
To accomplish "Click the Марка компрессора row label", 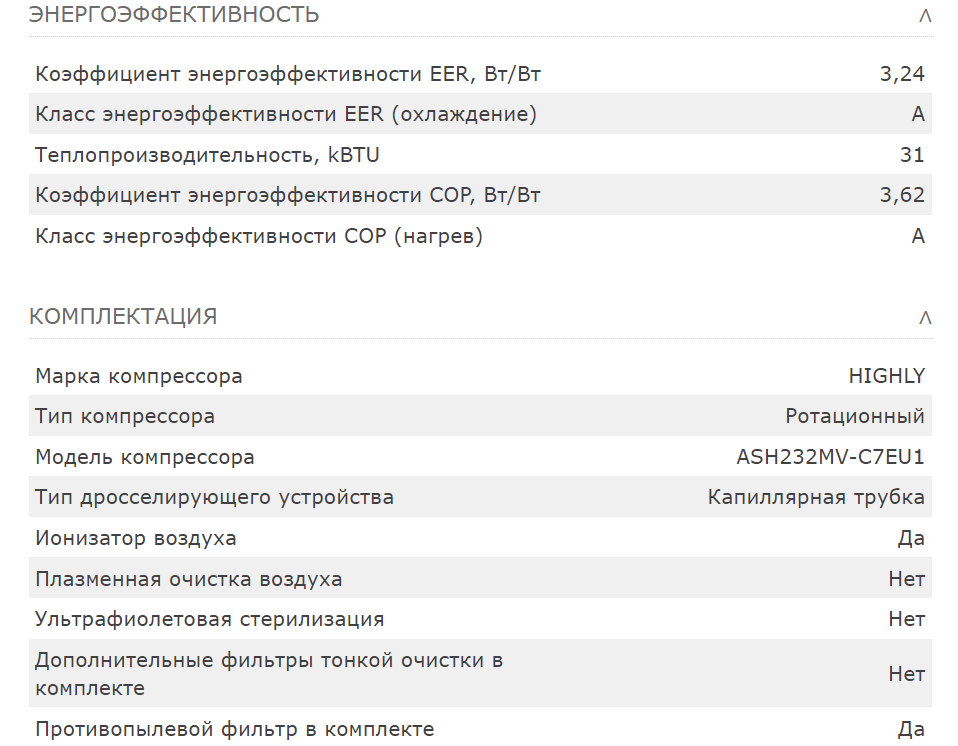I will (x=139, y=376).
